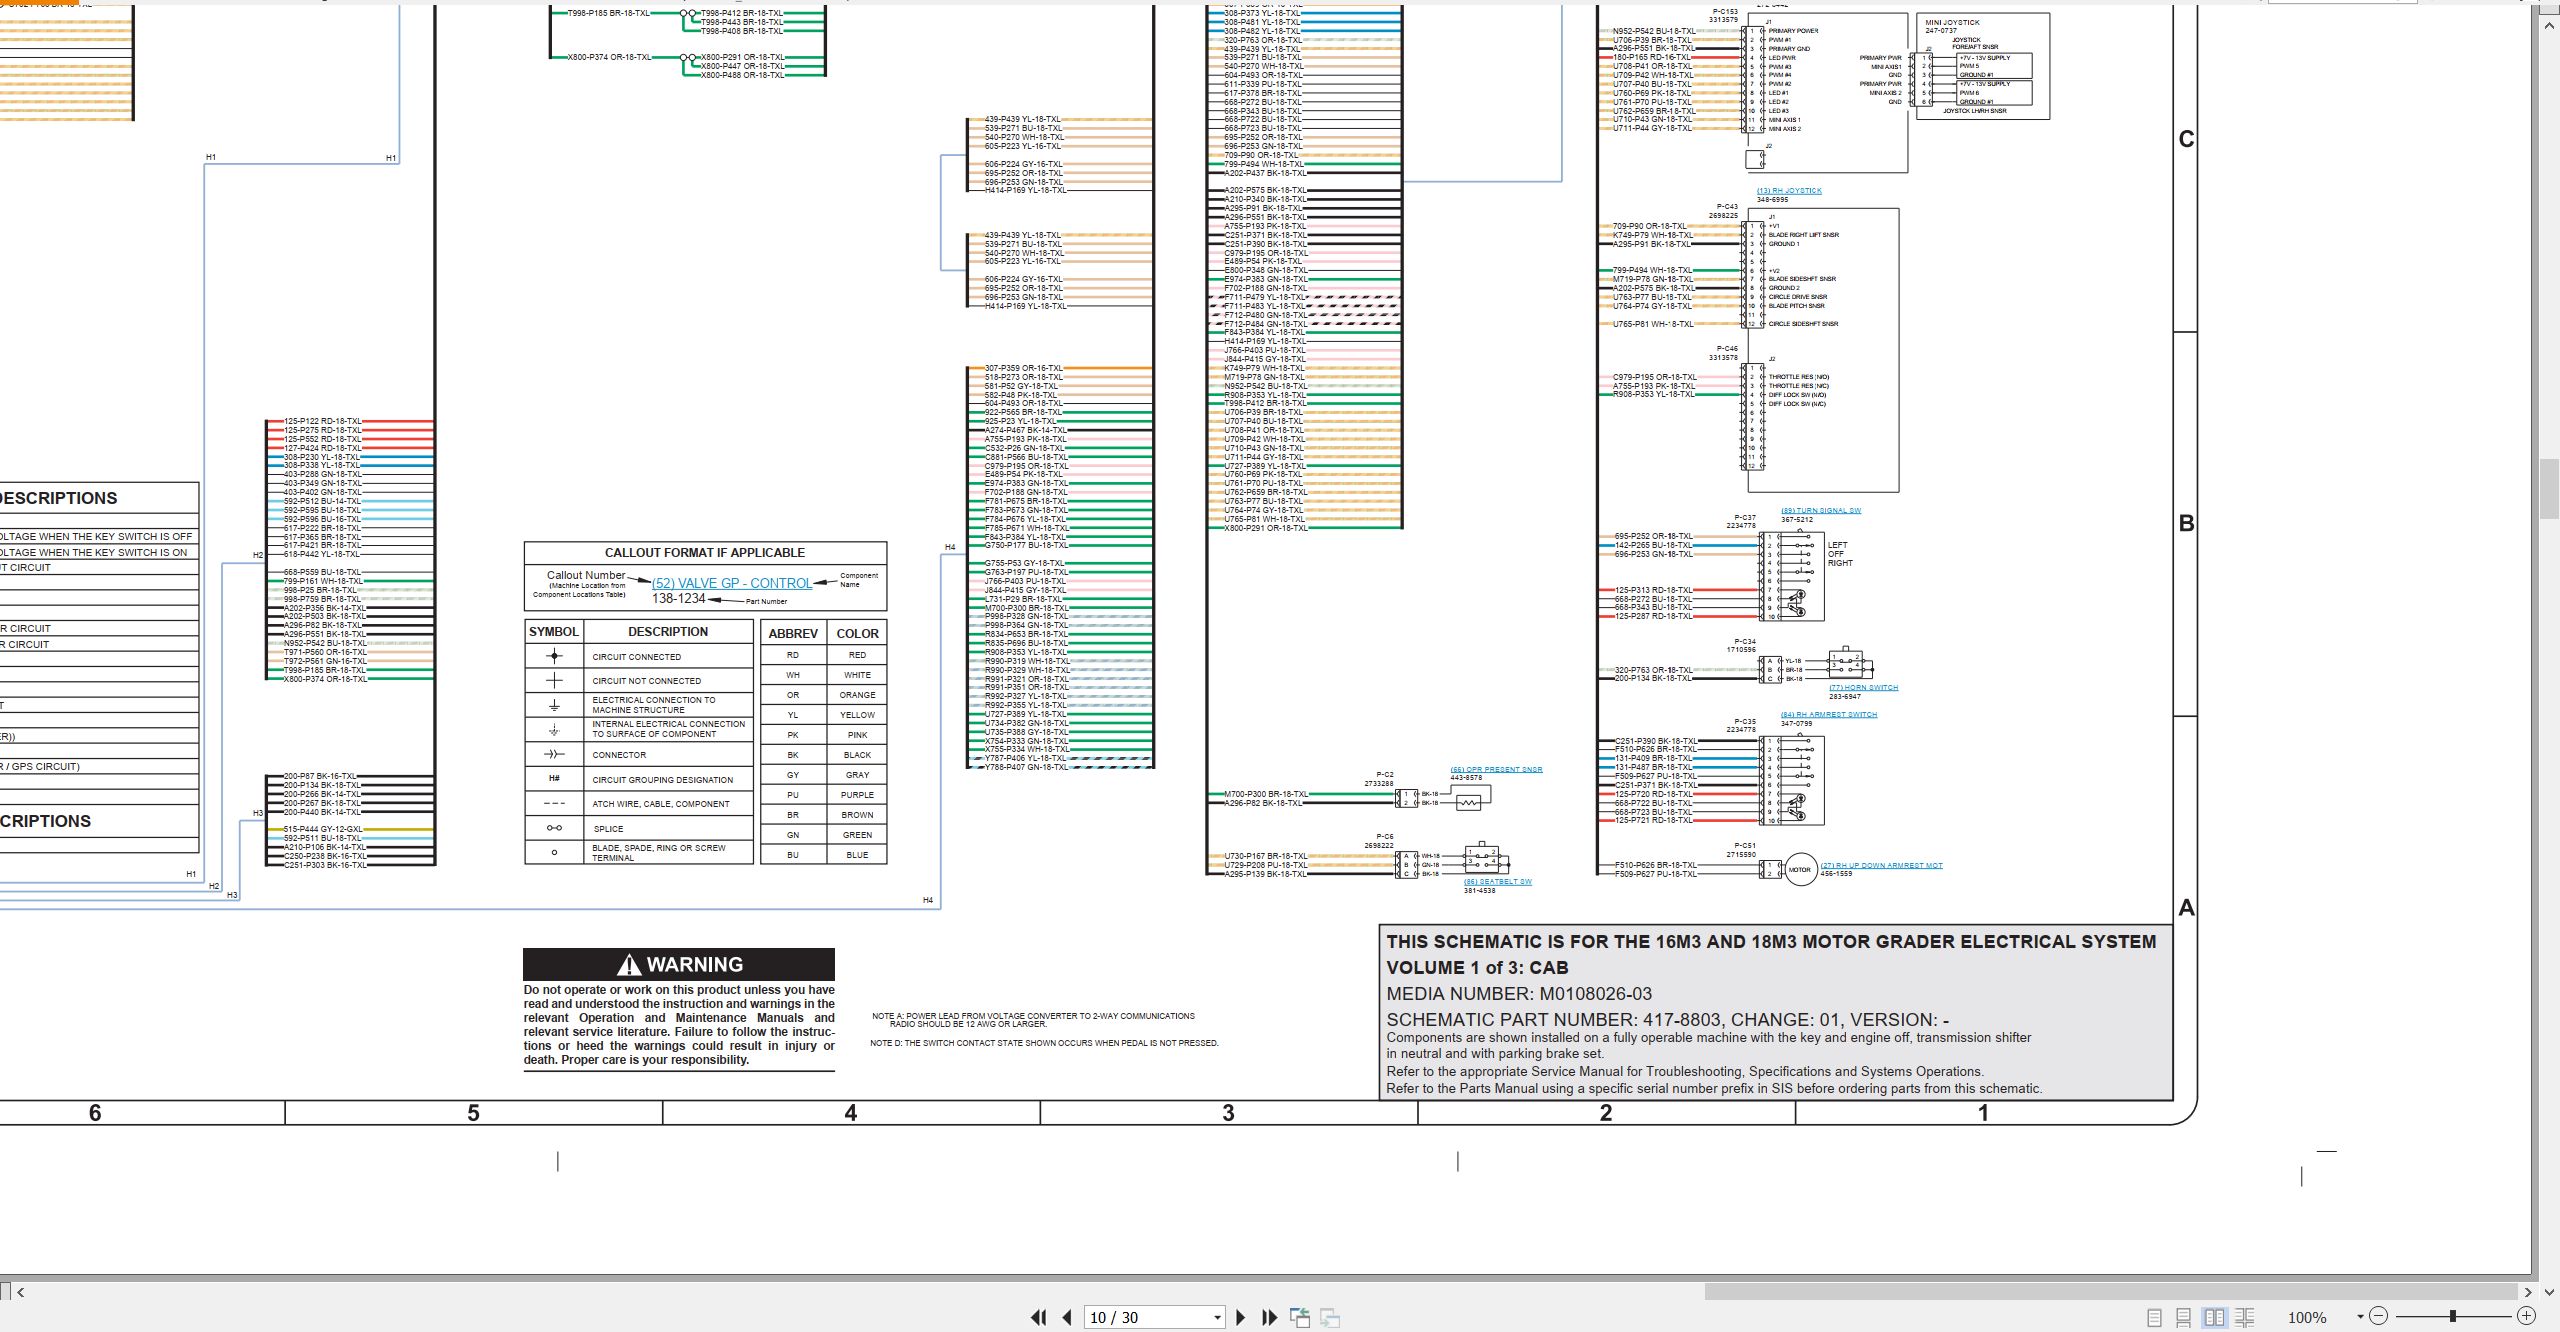Select the two-page facing view
Image resolution: width=2560 pixels, height=1332 pixels.
[2215, 1317]
